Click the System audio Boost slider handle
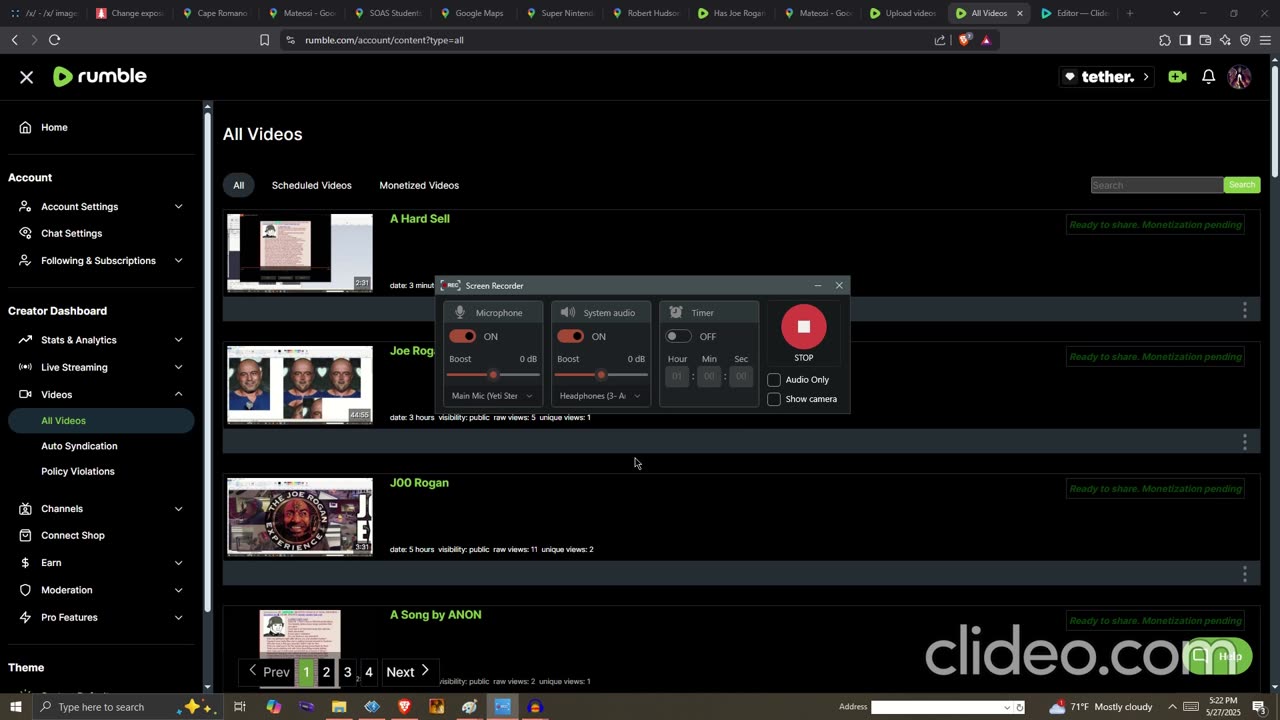The height and width of the screenshot is (720, 1280). [601, 375]
